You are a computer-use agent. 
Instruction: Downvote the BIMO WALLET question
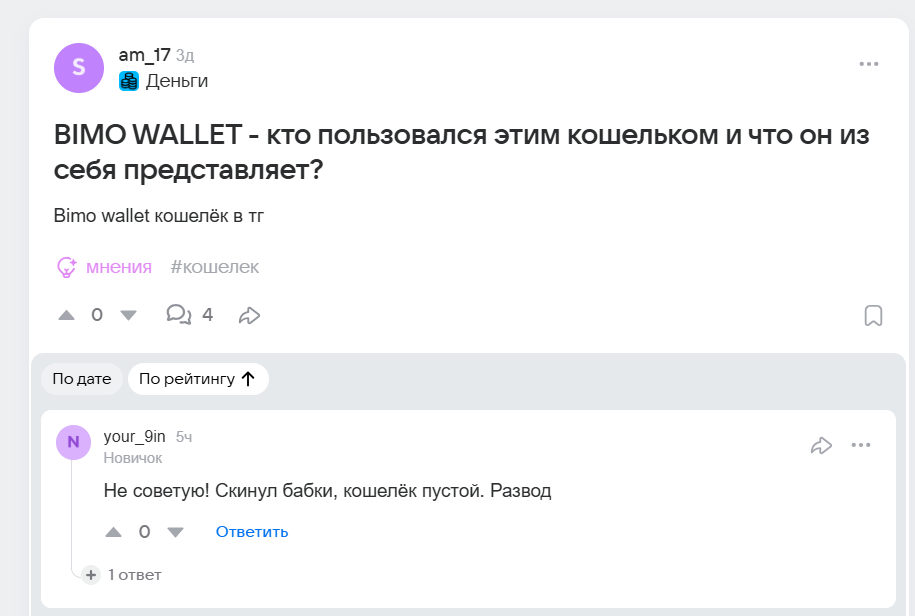pos(128,315)
